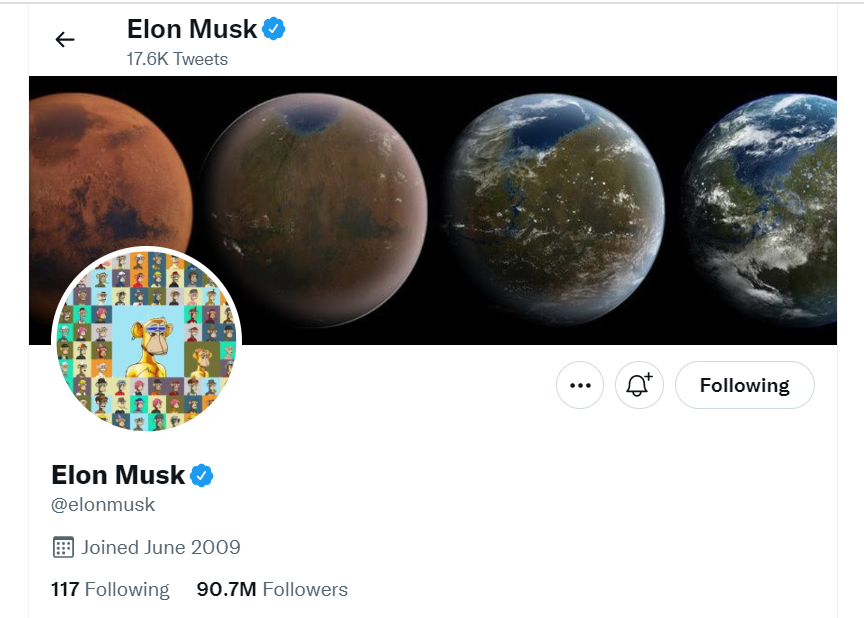Screen dimensions: 864x618
Task: Click the Elon Musk title in top header
Action: [192, 29]
